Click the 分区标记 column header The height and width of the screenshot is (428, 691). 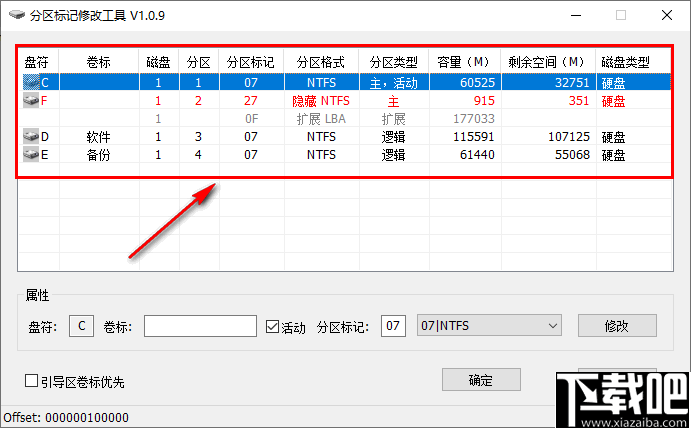tap(251, 62)
